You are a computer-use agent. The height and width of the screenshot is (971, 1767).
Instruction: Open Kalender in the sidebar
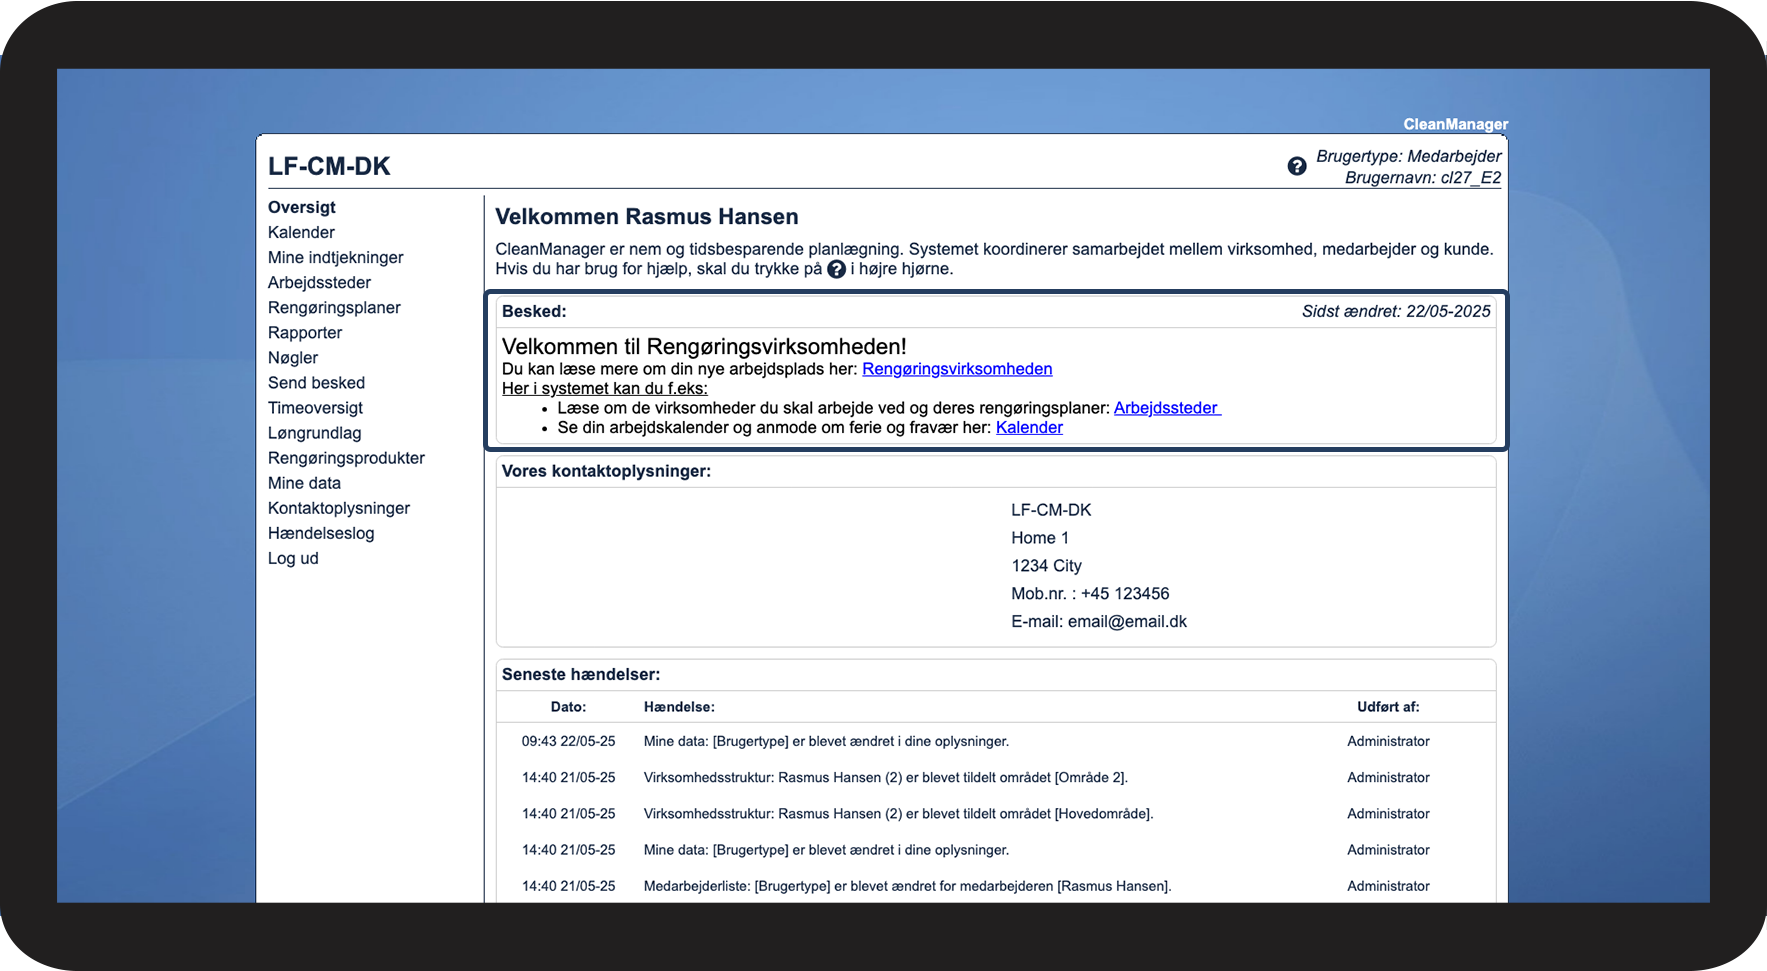[x=301, y=232]
